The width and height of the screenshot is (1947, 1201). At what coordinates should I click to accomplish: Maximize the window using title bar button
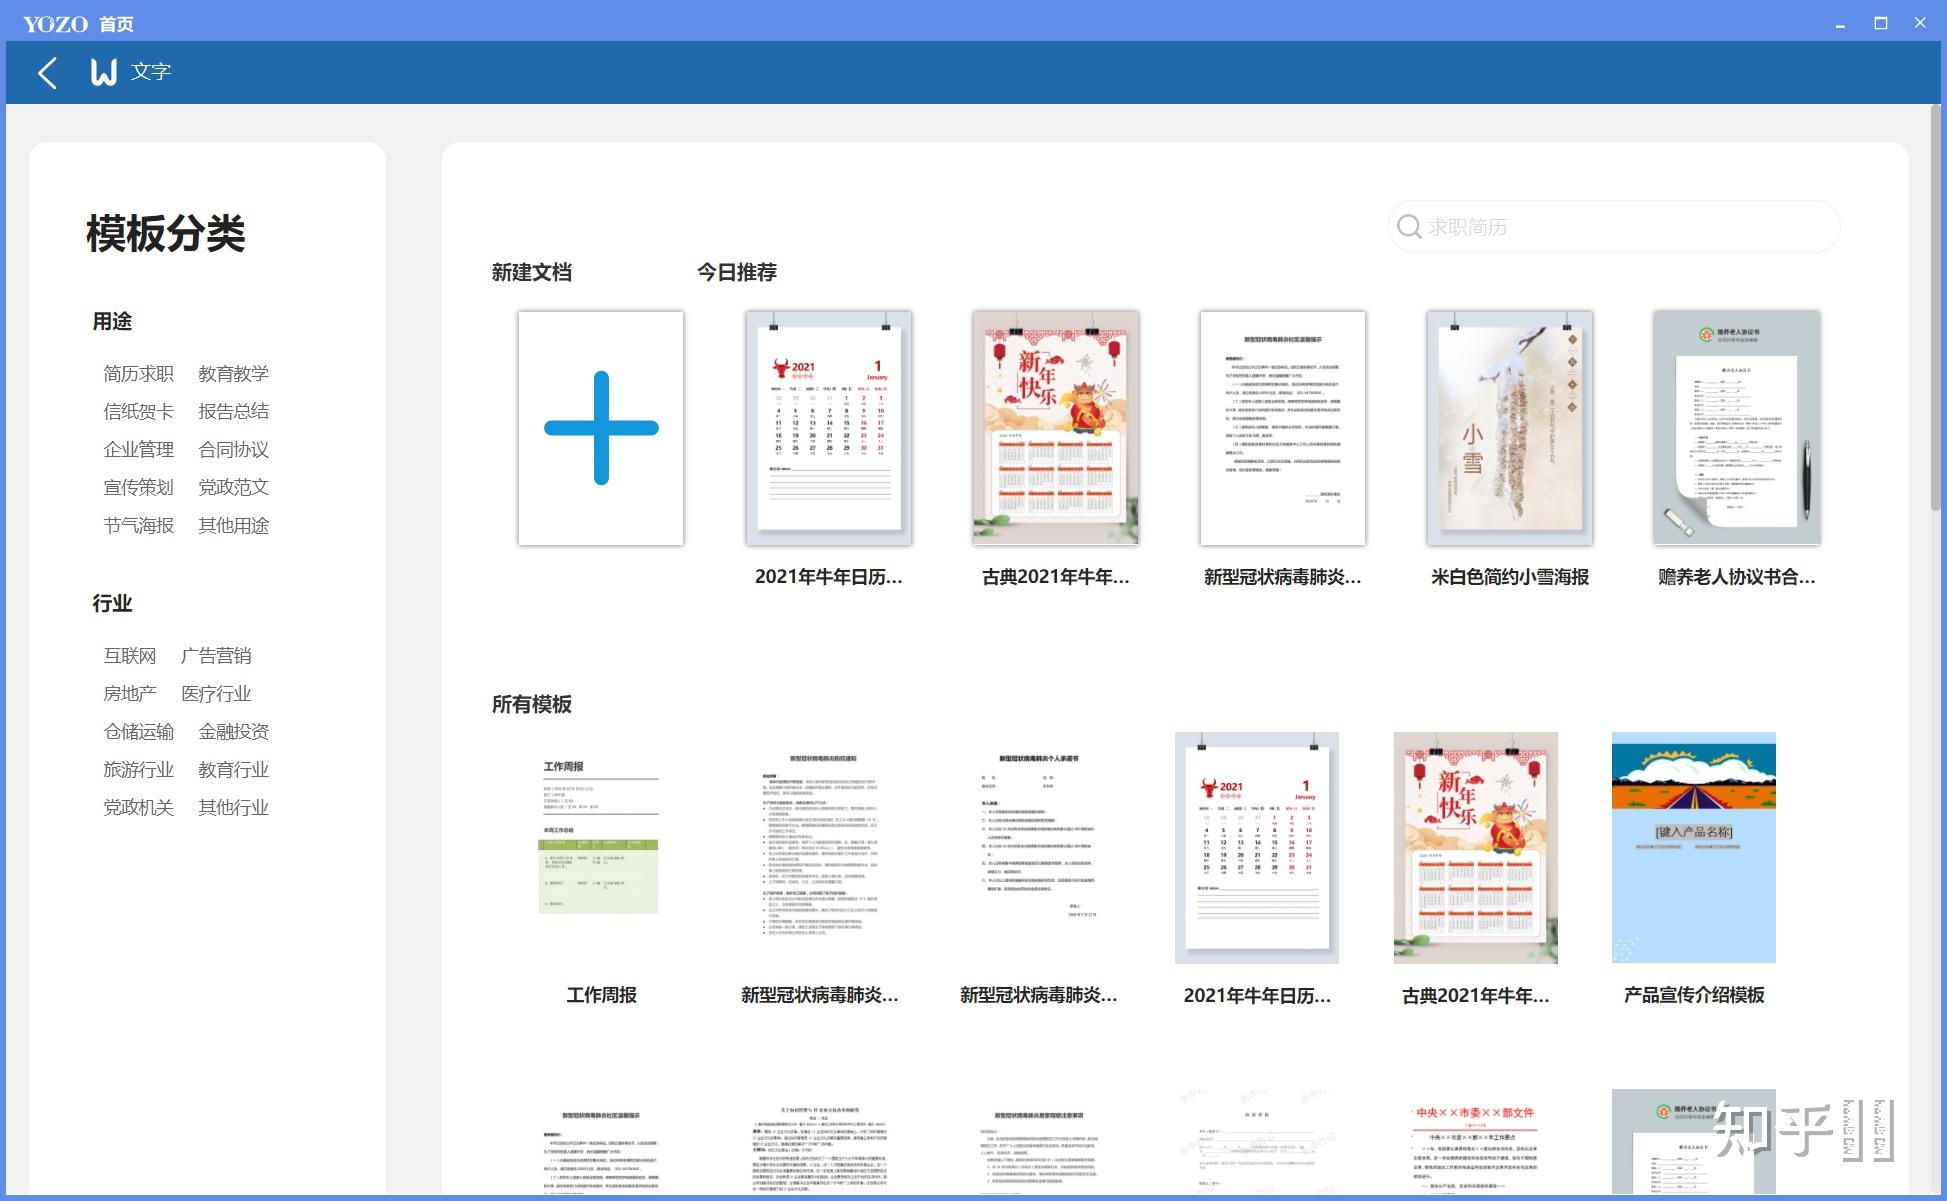[x=1880, y=23]
